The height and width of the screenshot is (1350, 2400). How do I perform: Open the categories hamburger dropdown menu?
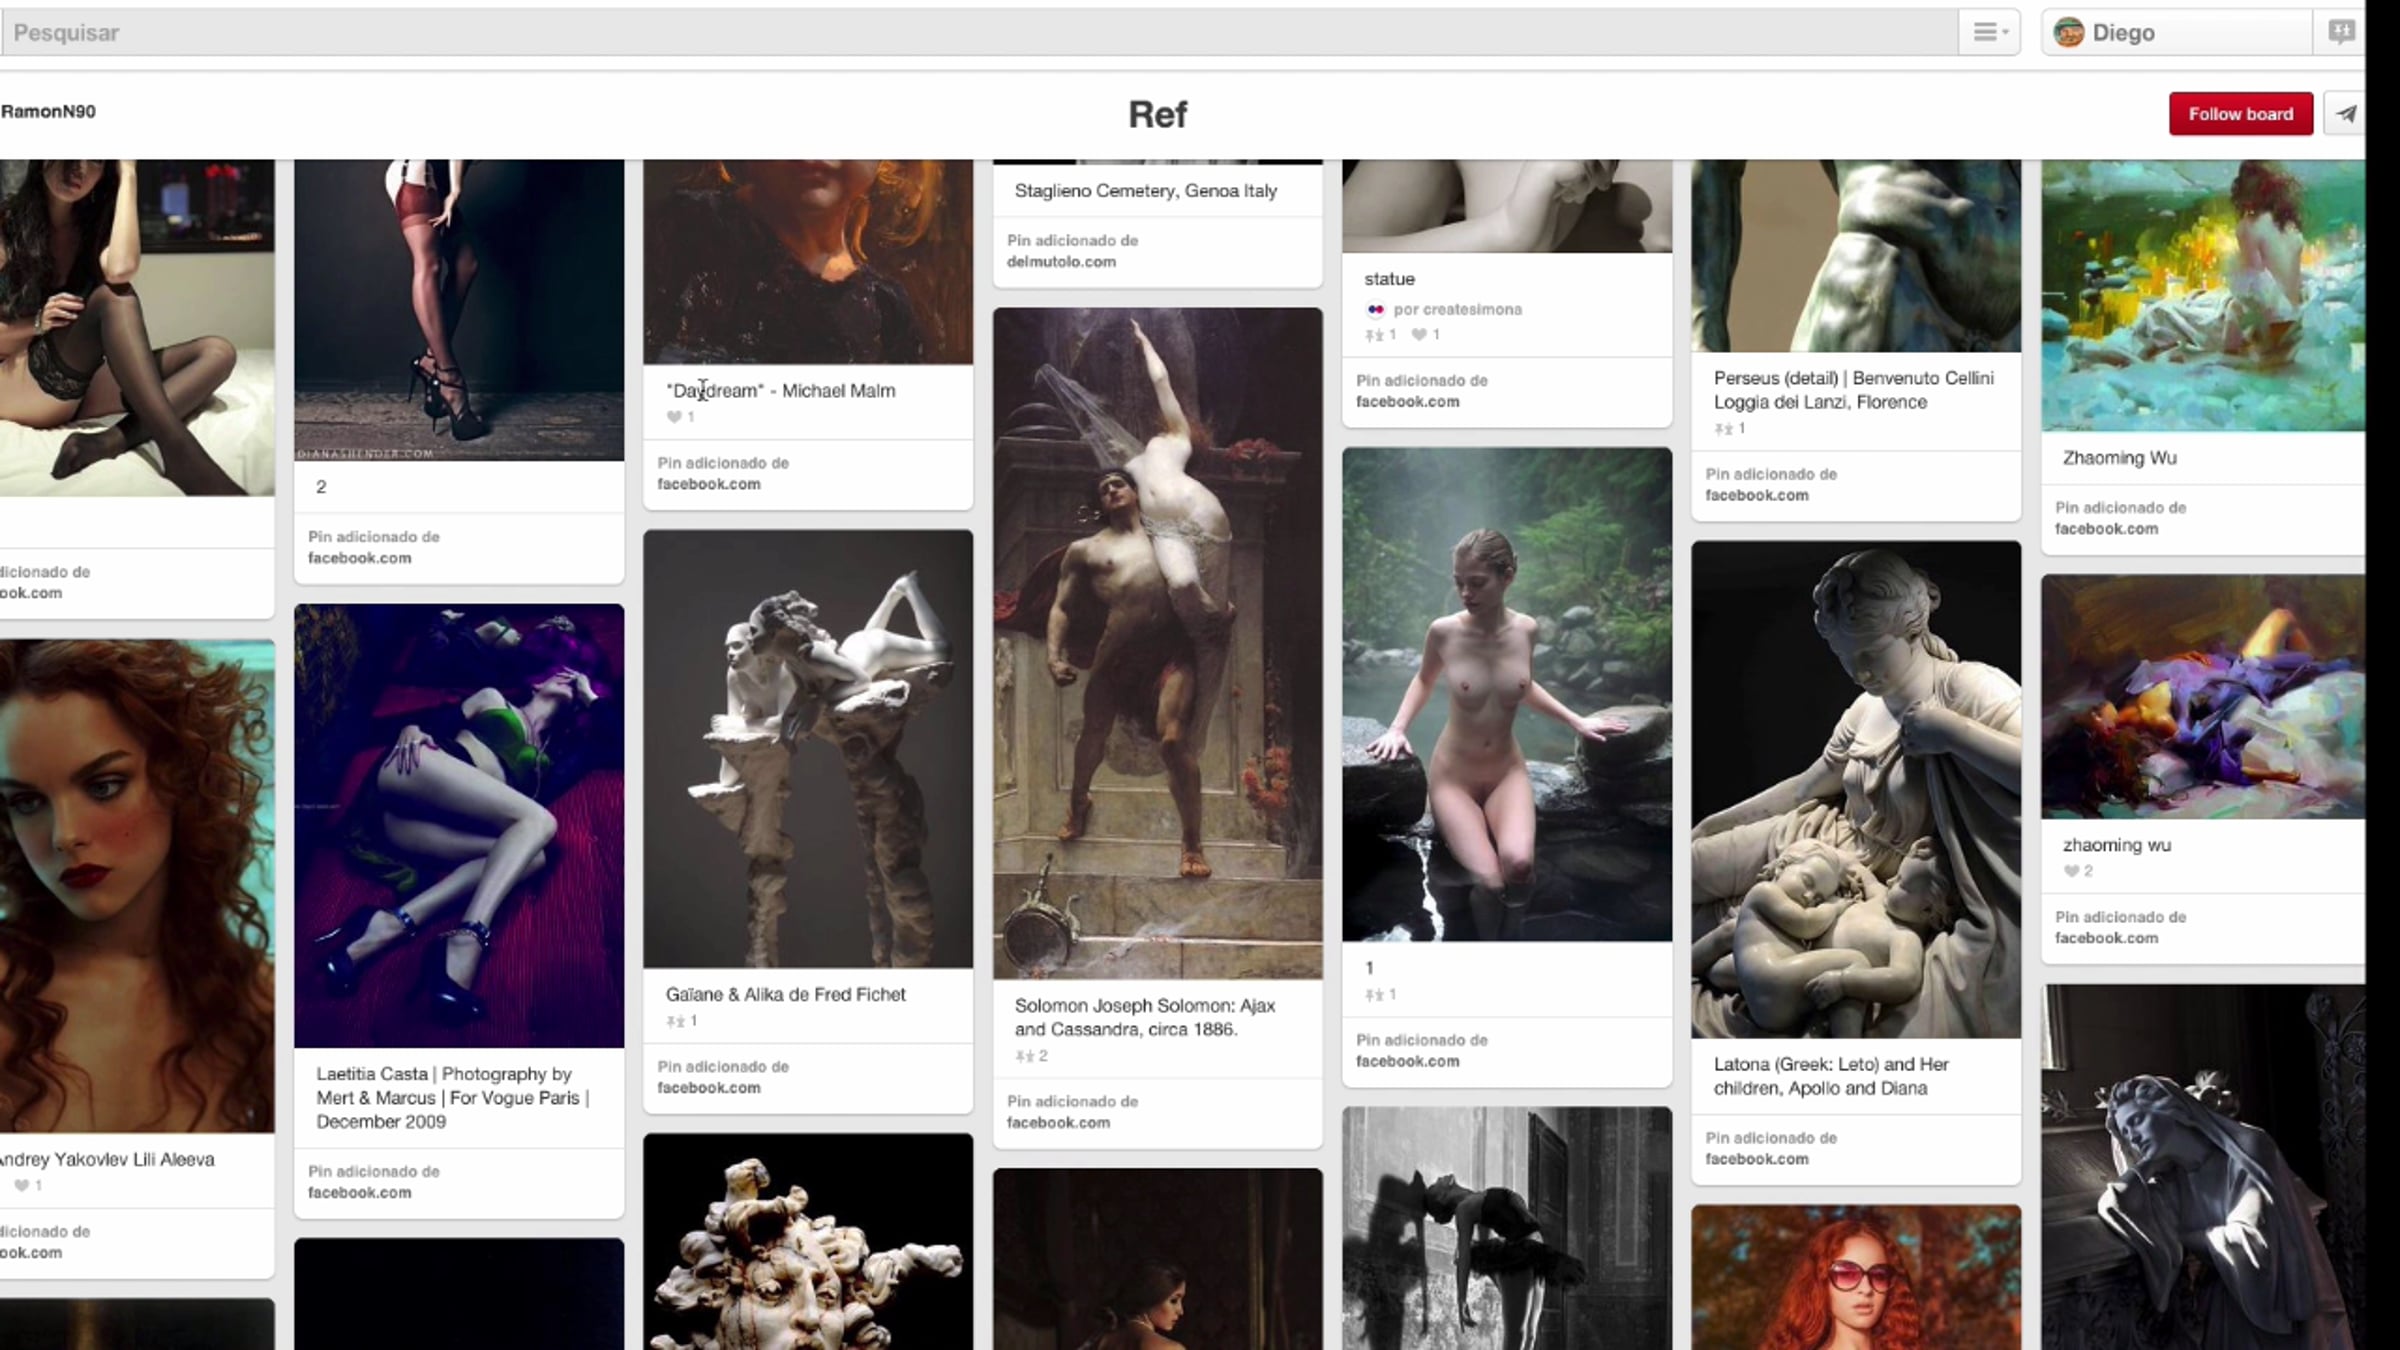click(x=1989, y=32)
